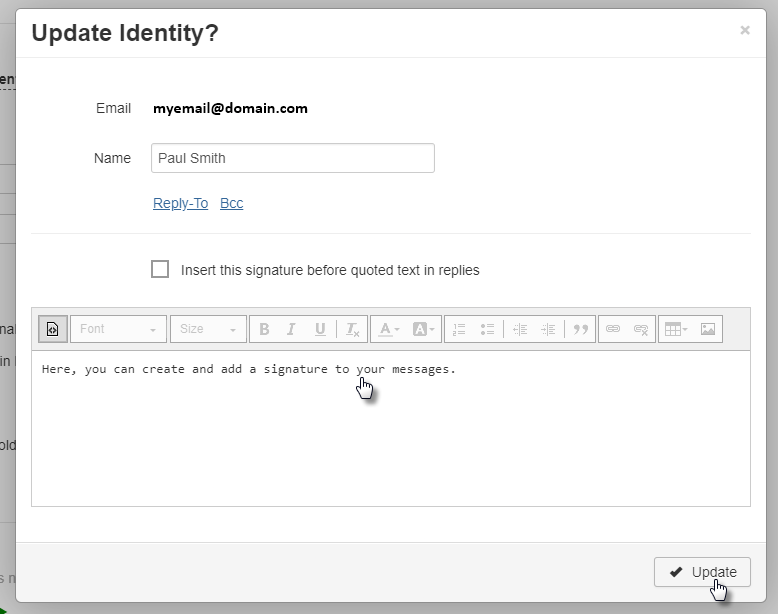Insert a link with the Link icon
The height and width of the screenshot is (614, 778).
point(613,329)
